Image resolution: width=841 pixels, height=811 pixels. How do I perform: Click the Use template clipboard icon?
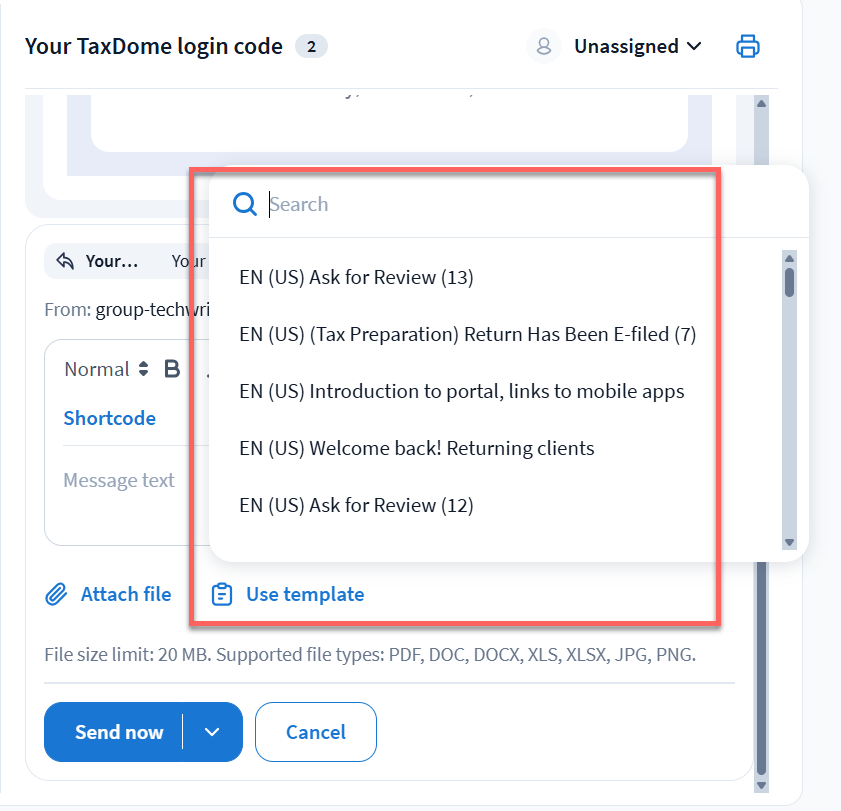tap(222, 595)
